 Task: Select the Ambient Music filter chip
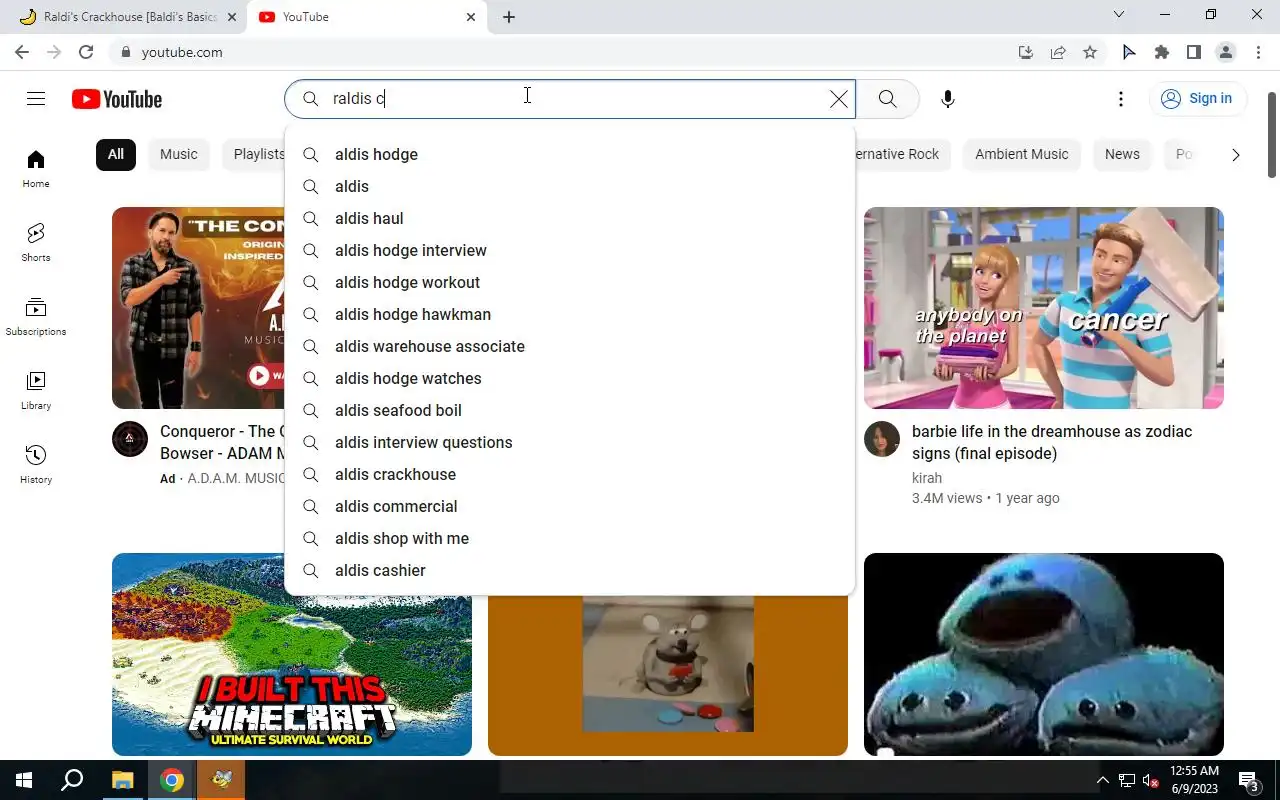tap(1021, 154)
